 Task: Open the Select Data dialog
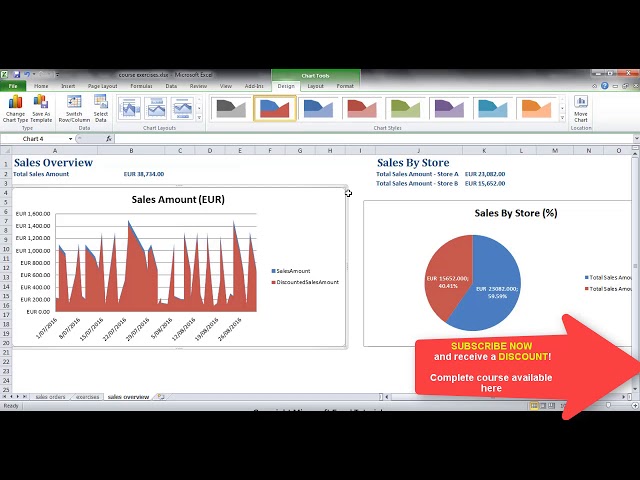pyautogui.click(x=100, y=109)
